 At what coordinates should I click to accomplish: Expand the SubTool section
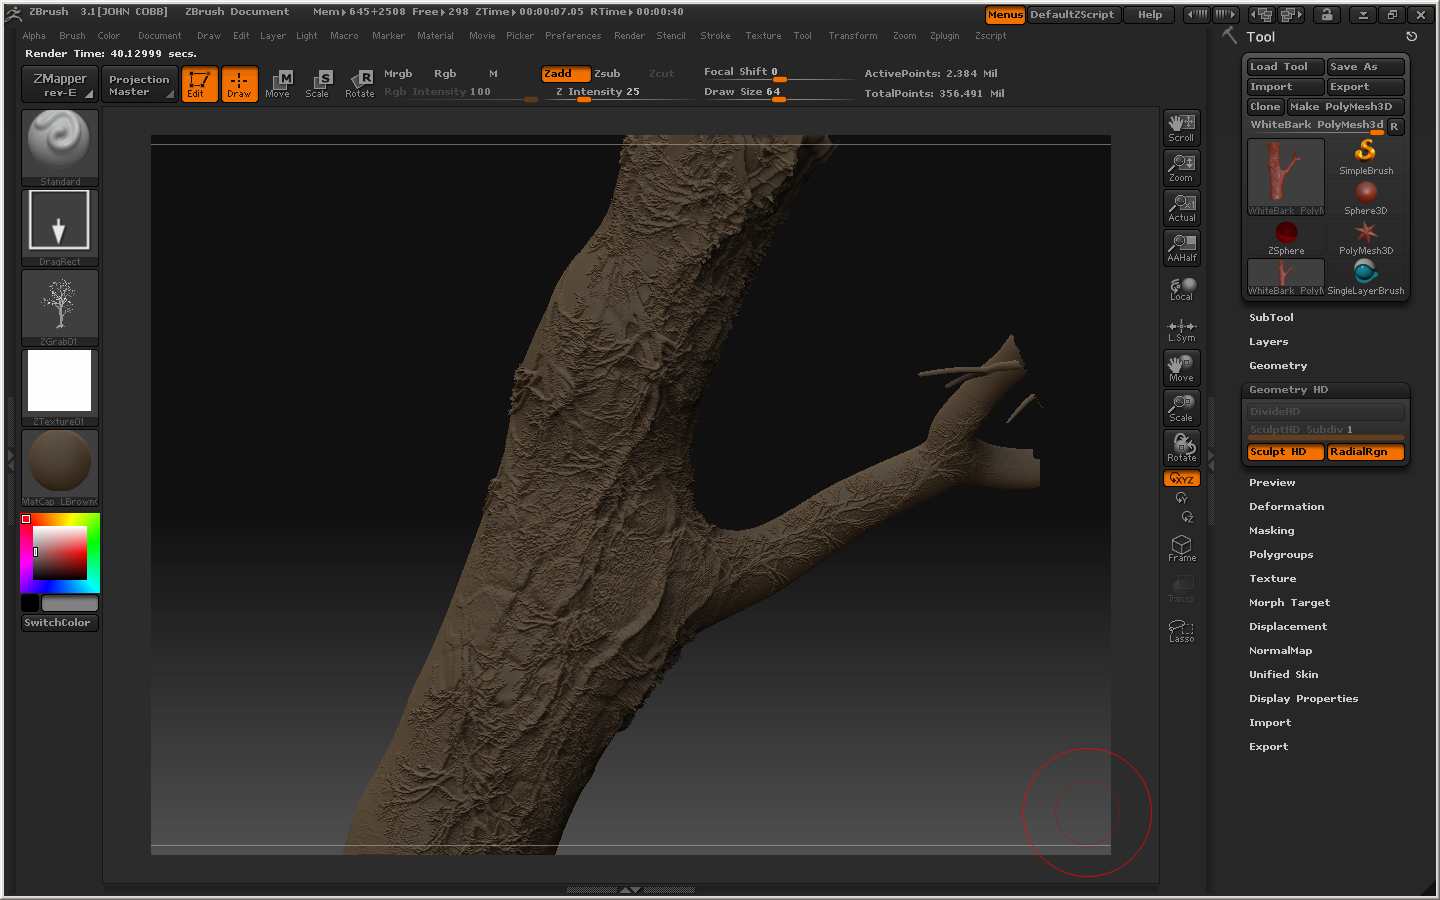click(1271, 318)
